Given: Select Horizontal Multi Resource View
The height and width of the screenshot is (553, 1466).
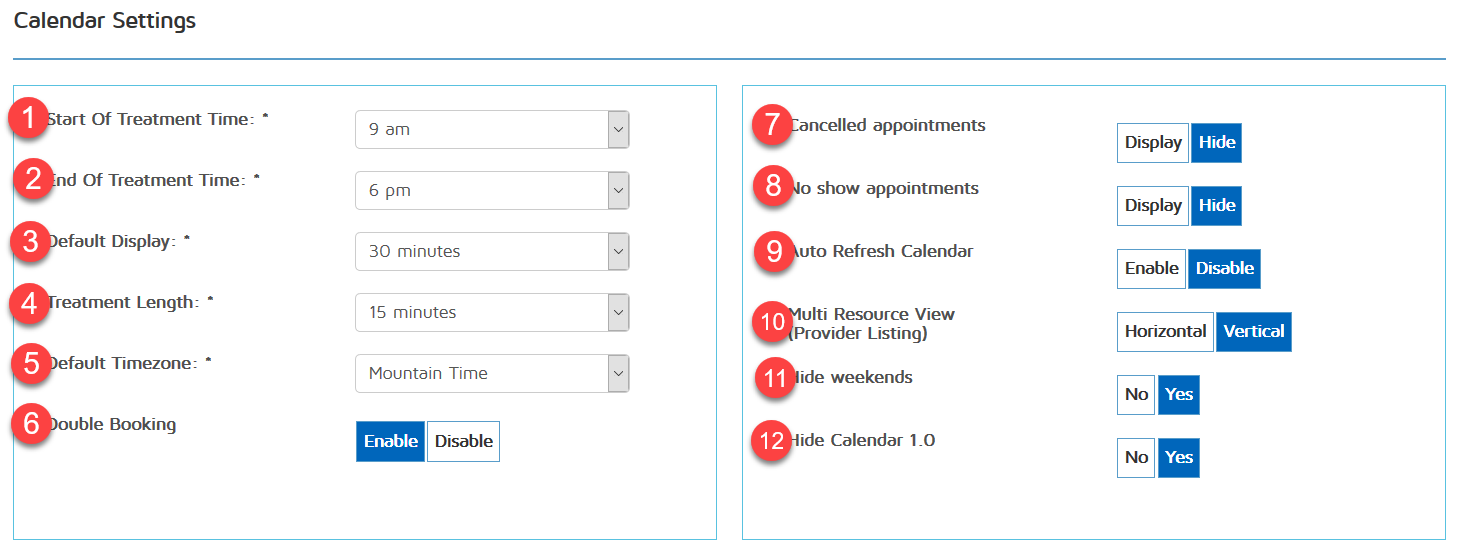Looking at the screenshot, I should pos(1165,332).
